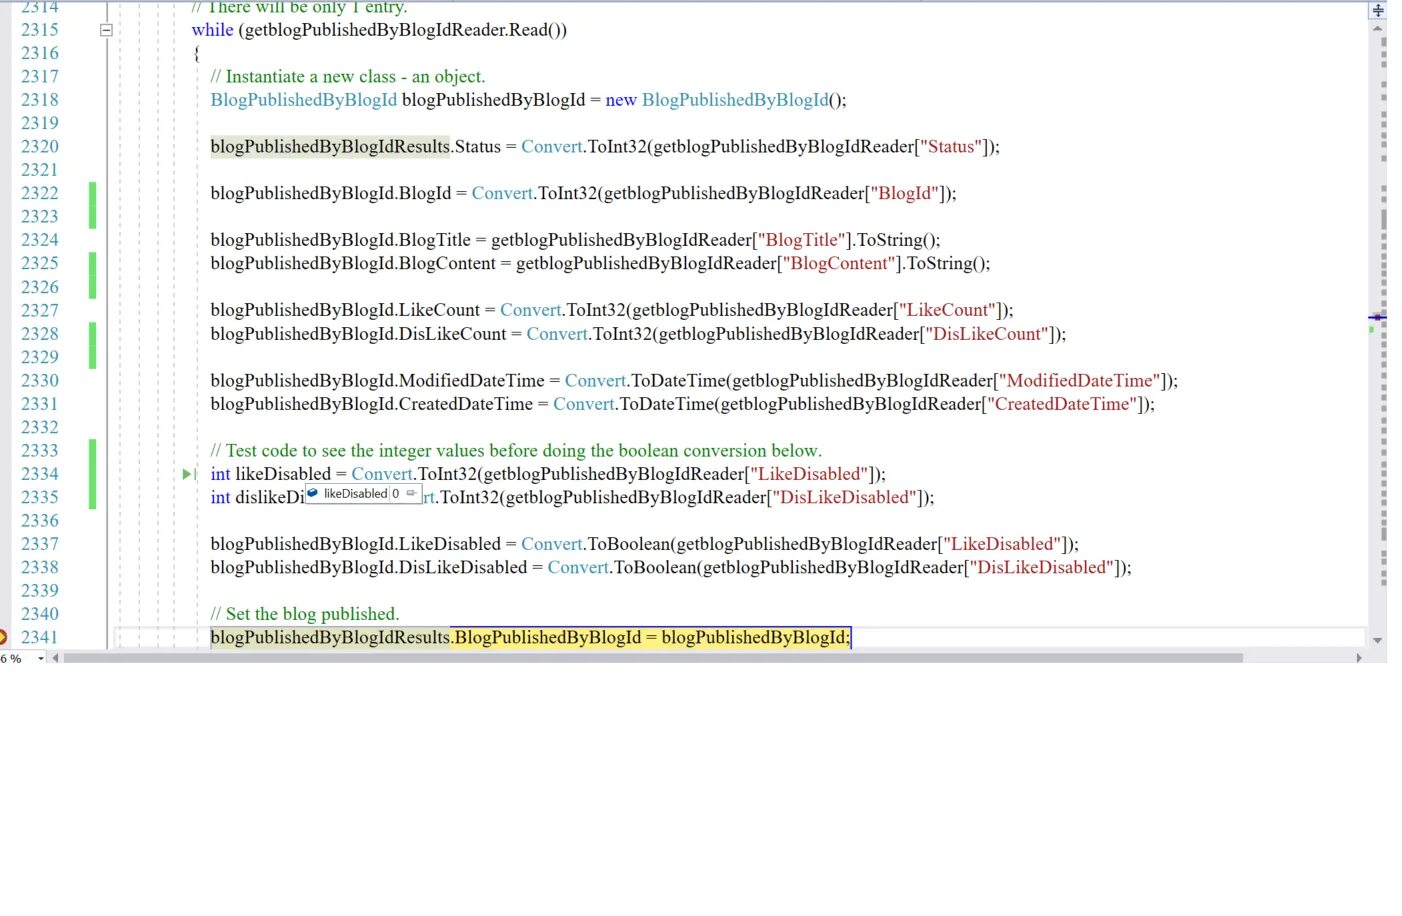Click the likeDisabled variable icon in data tip
The height and width of the screenshot is (916, 1402).
pyautogui.click(x=313, y=493)
